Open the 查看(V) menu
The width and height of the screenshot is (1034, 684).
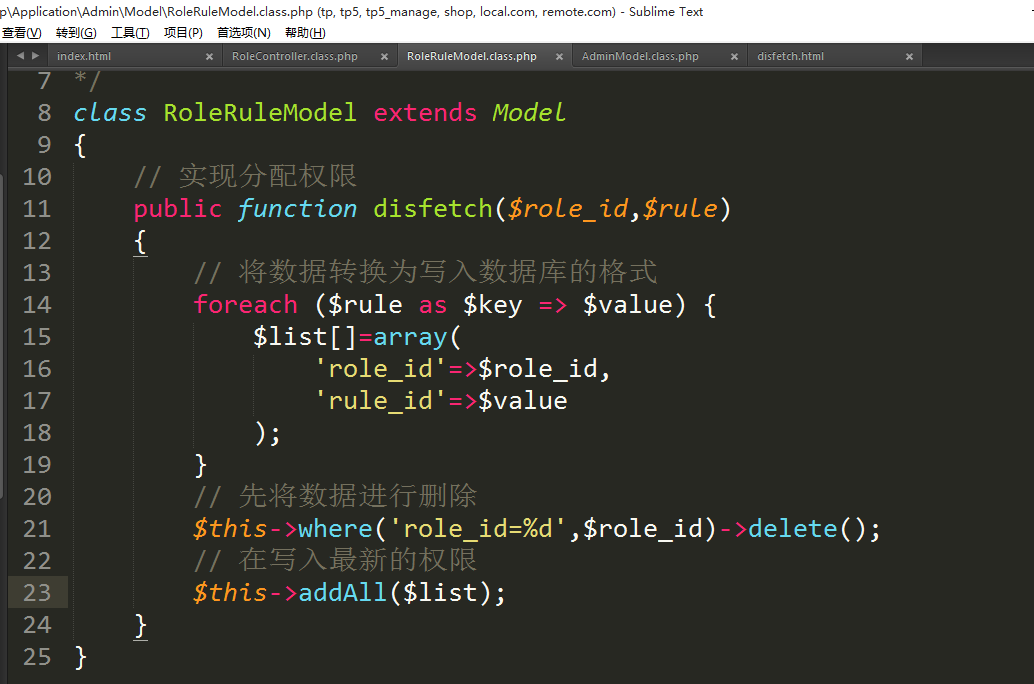point(21,33)
